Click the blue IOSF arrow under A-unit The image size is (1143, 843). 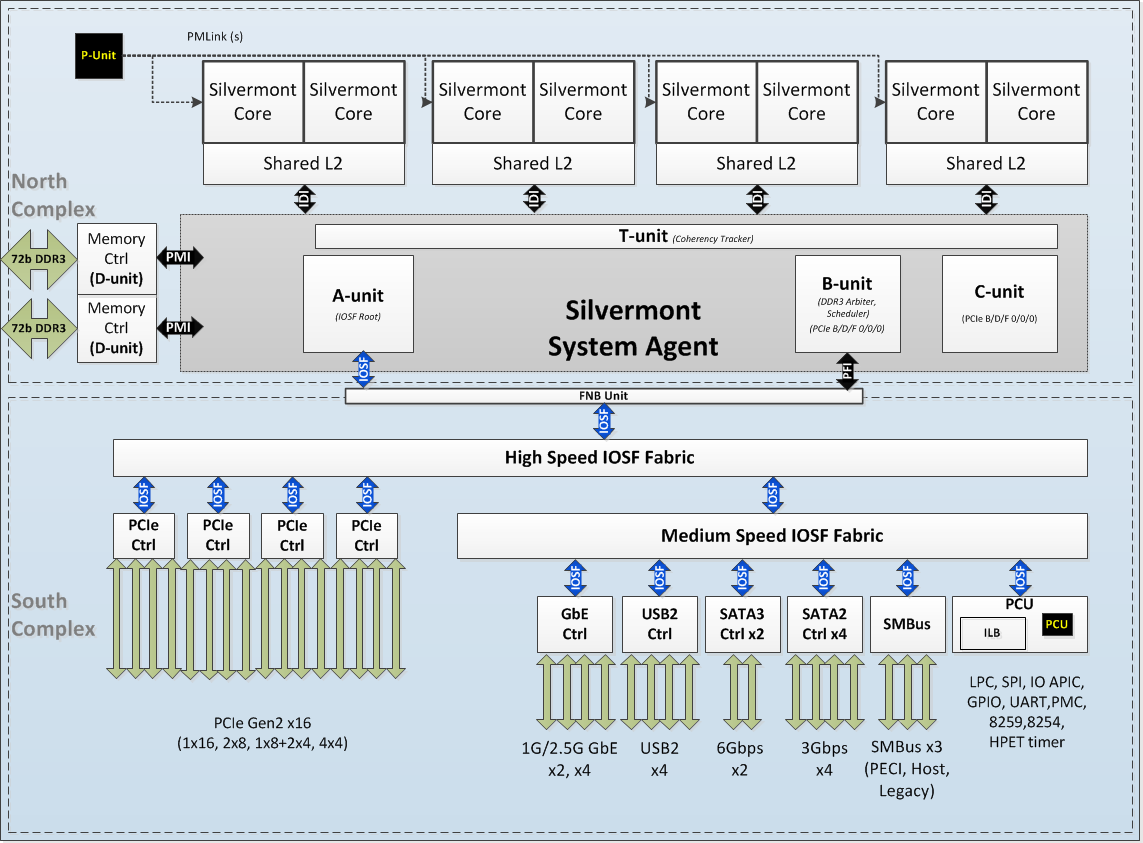(364, 370)
